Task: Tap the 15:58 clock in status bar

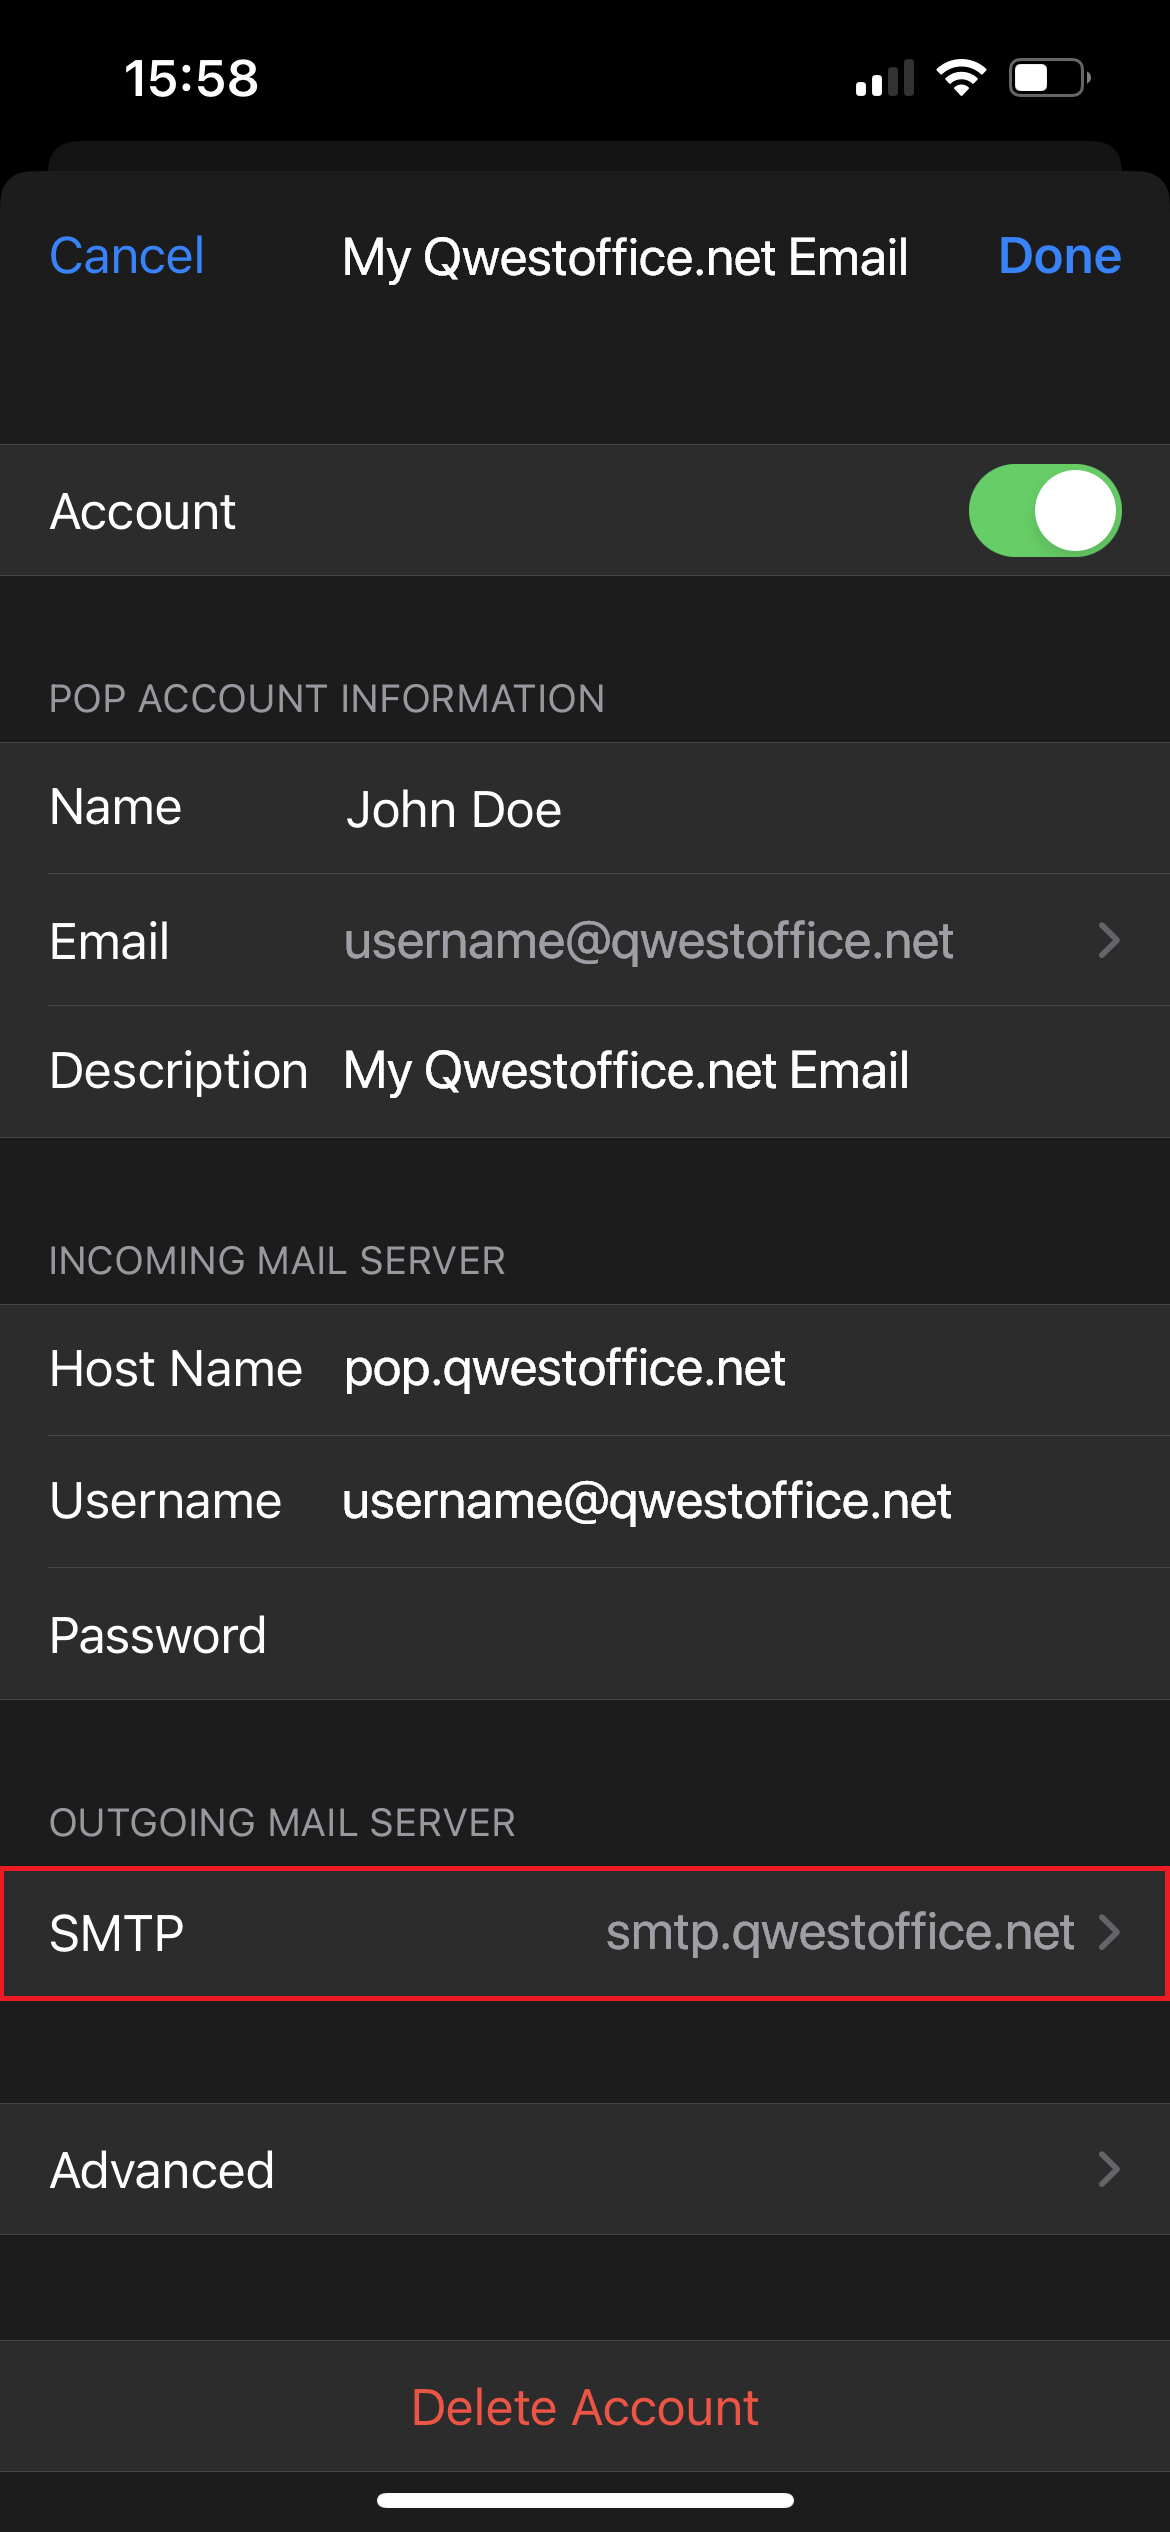Action: 191,79
